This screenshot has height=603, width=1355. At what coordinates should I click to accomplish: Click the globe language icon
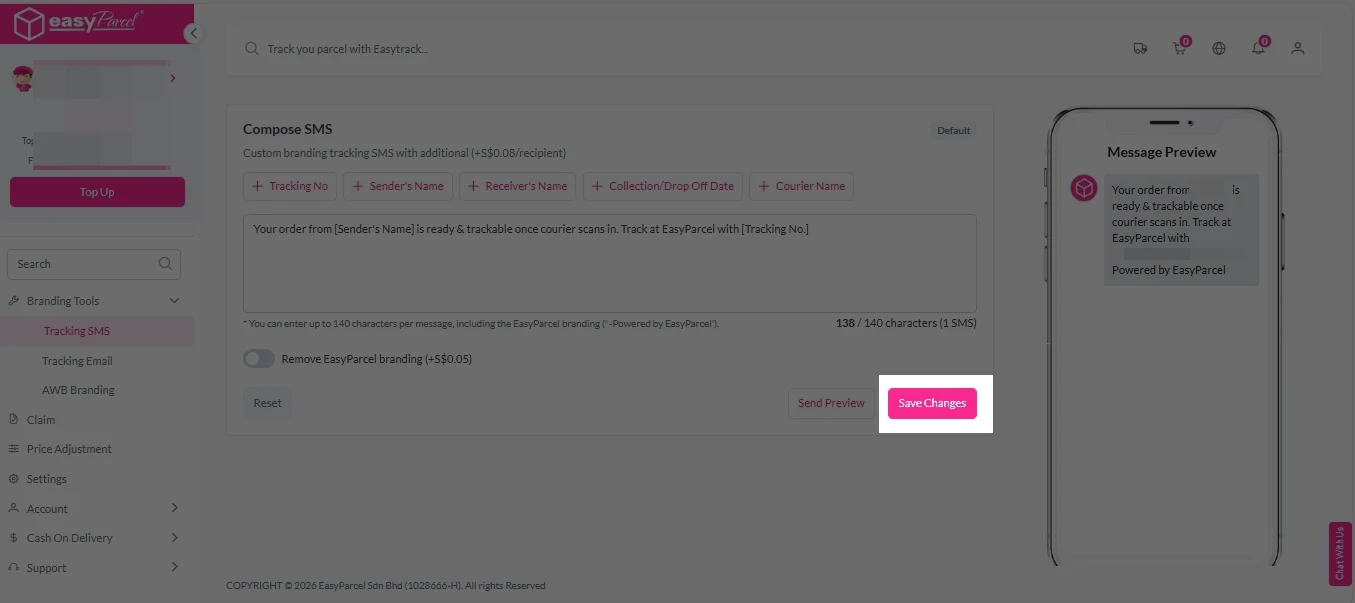pyautogui.click(x=1219, y=48)
